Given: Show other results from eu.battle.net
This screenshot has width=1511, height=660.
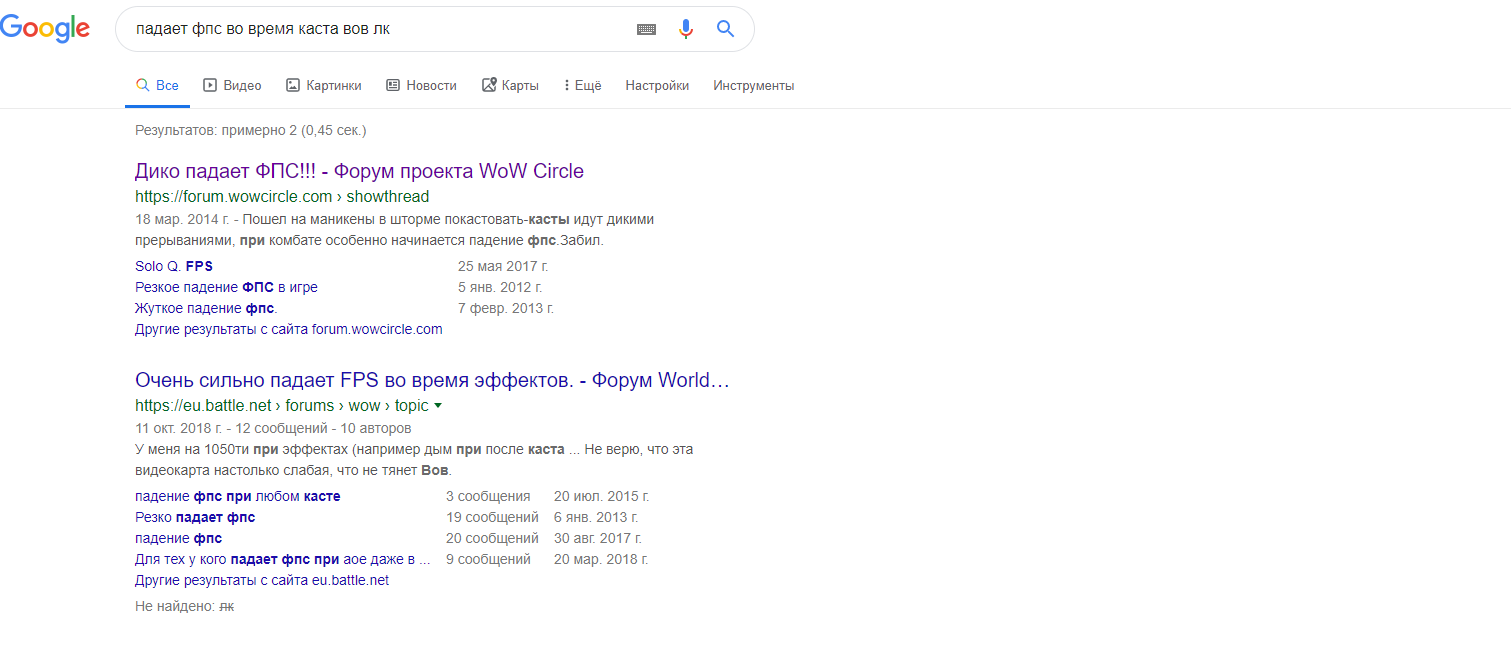Looking at the screenshot, I should [x=262, y=580].
